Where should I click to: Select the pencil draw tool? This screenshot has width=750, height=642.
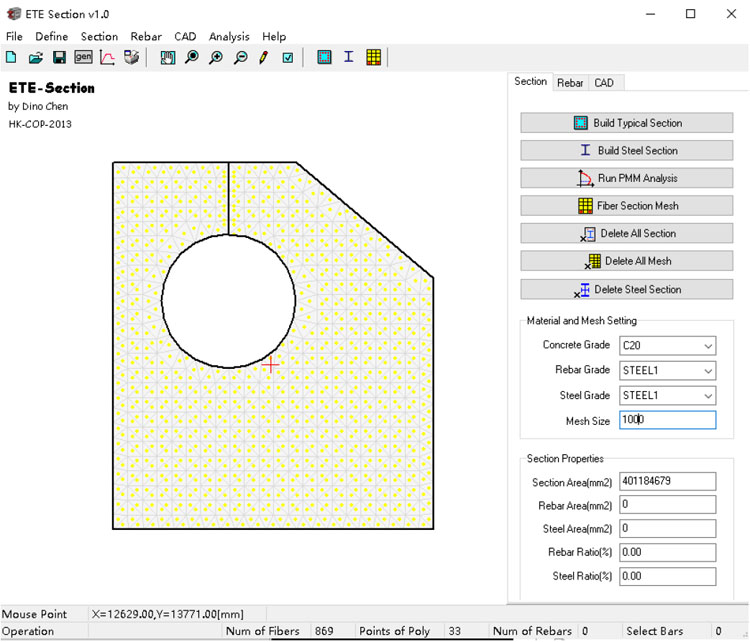[264, 57]
